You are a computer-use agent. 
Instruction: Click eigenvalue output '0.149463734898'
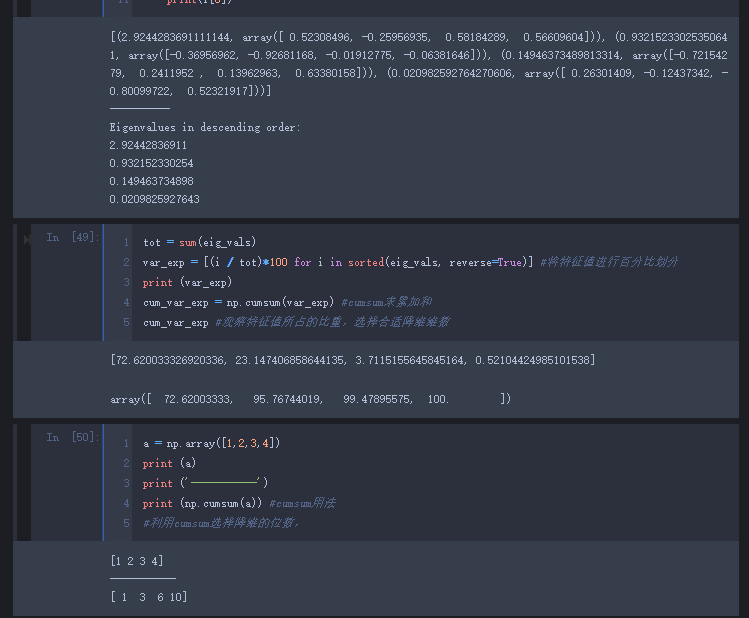[151, 181]
